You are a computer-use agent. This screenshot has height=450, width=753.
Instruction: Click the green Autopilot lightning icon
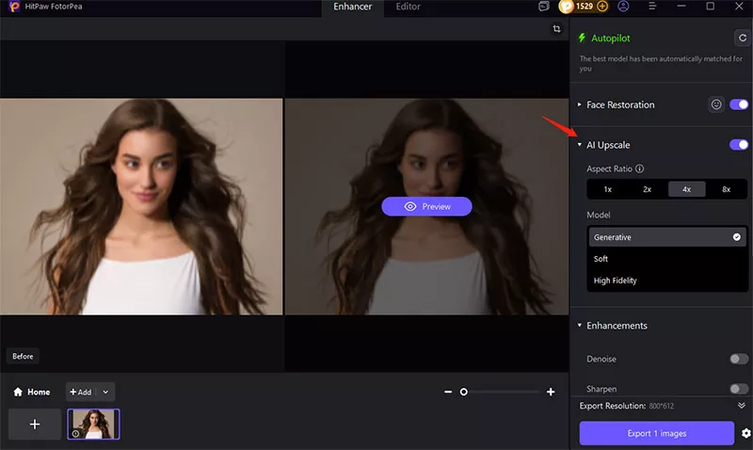[582, 38]
